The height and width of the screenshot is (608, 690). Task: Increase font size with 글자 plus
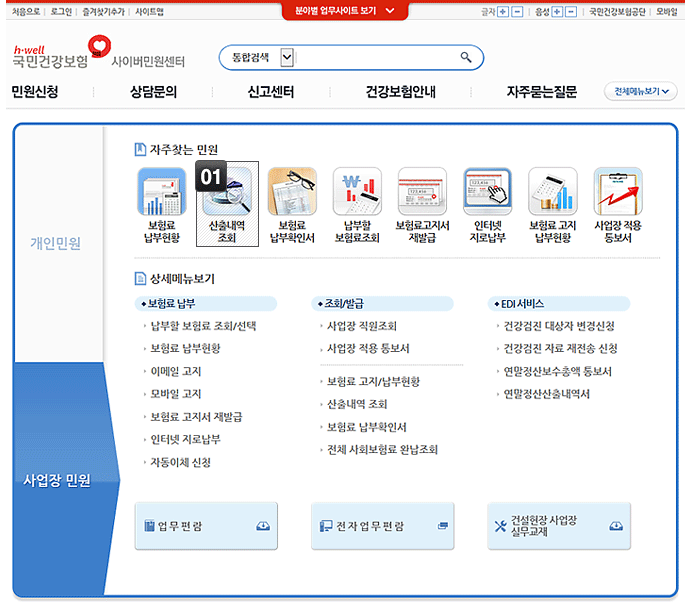point(503,12)
